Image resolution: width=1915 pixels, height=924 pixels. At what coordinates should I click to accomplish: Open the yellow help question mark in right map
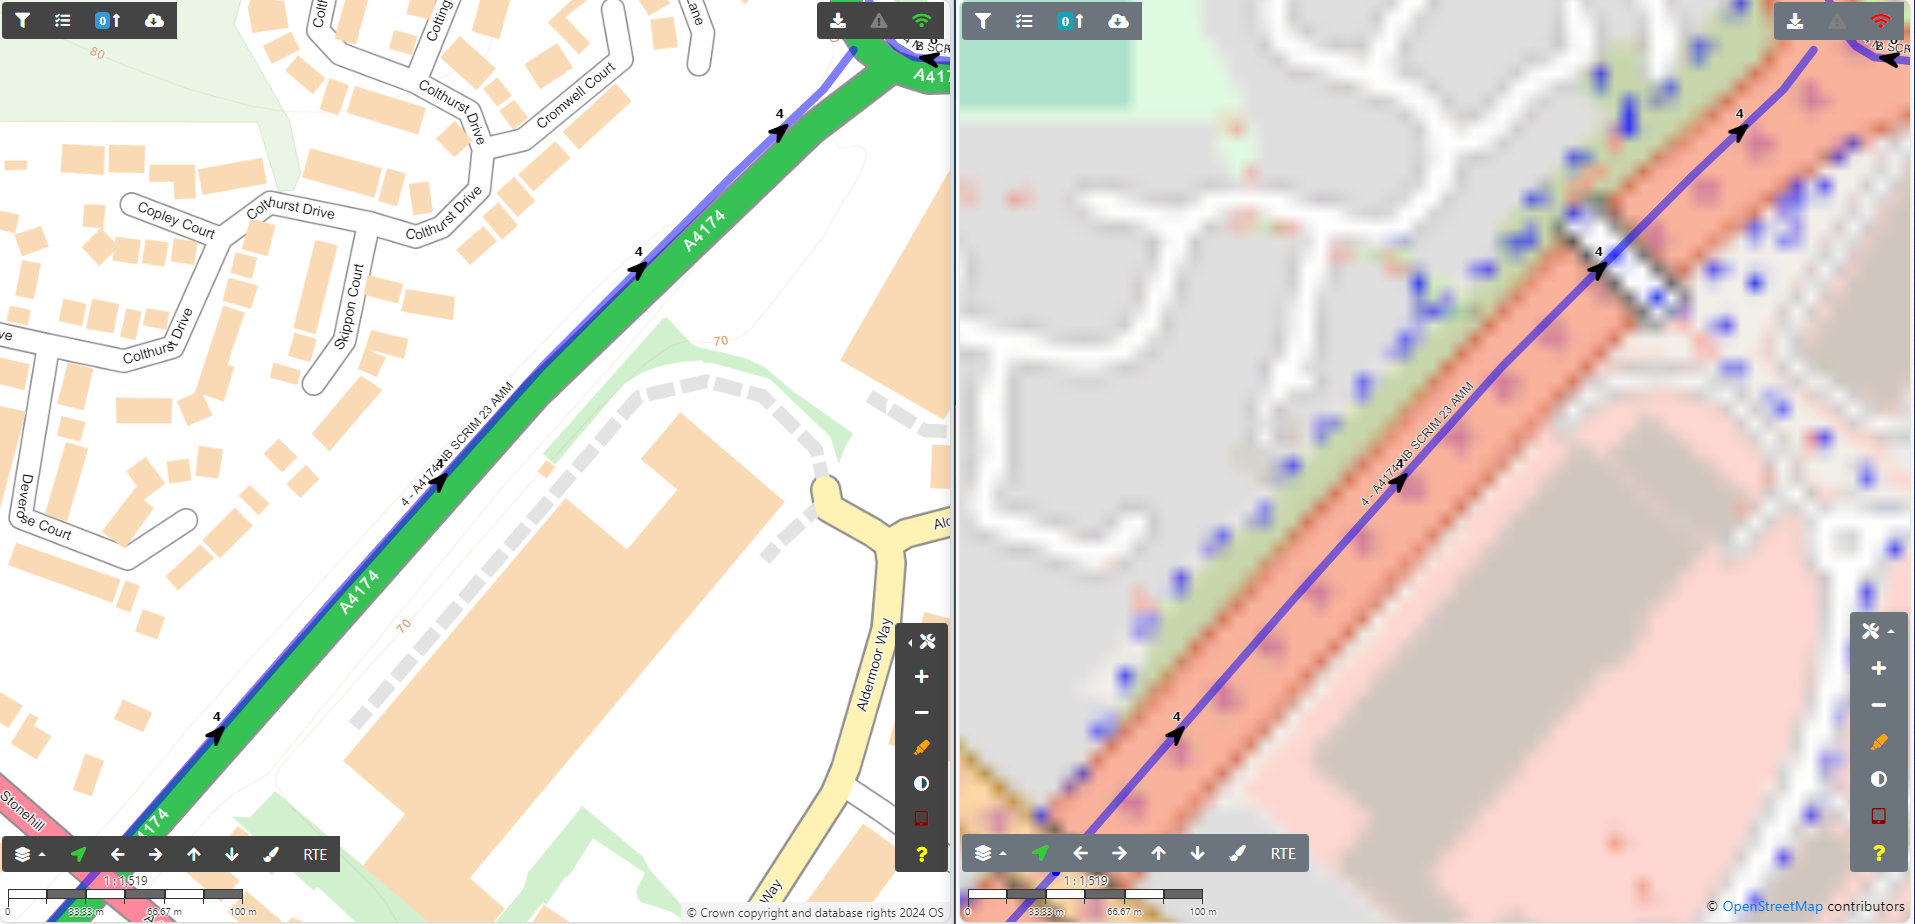1879,853
